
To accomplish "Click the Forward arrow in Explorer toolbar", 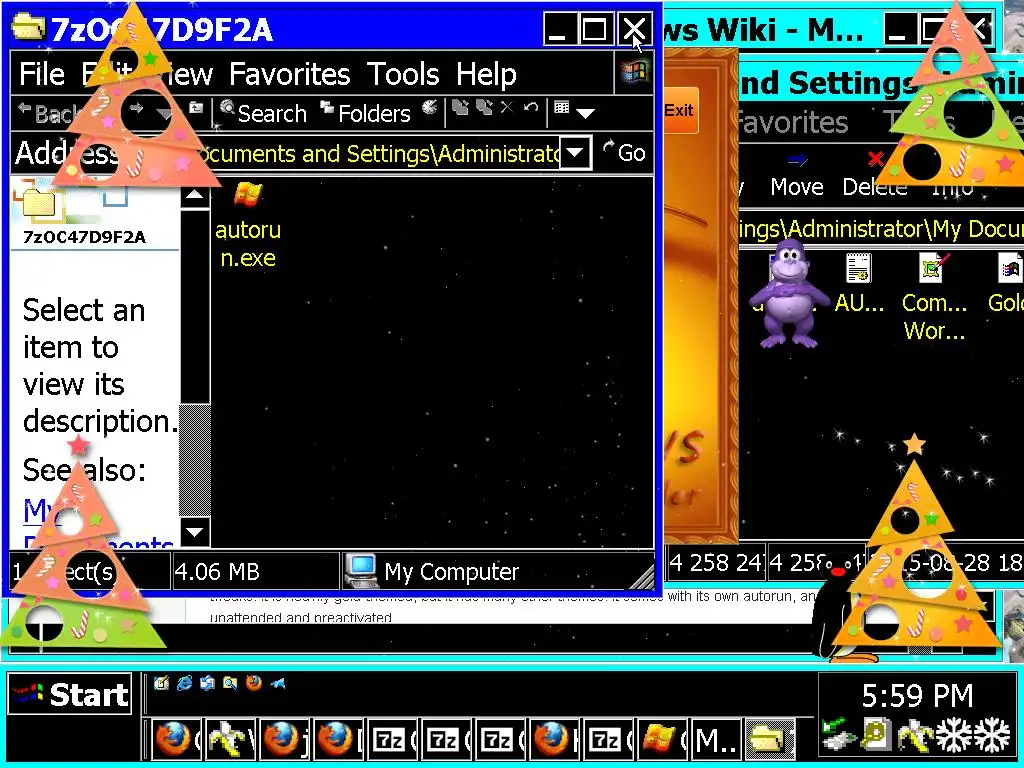I will [136, 108].
